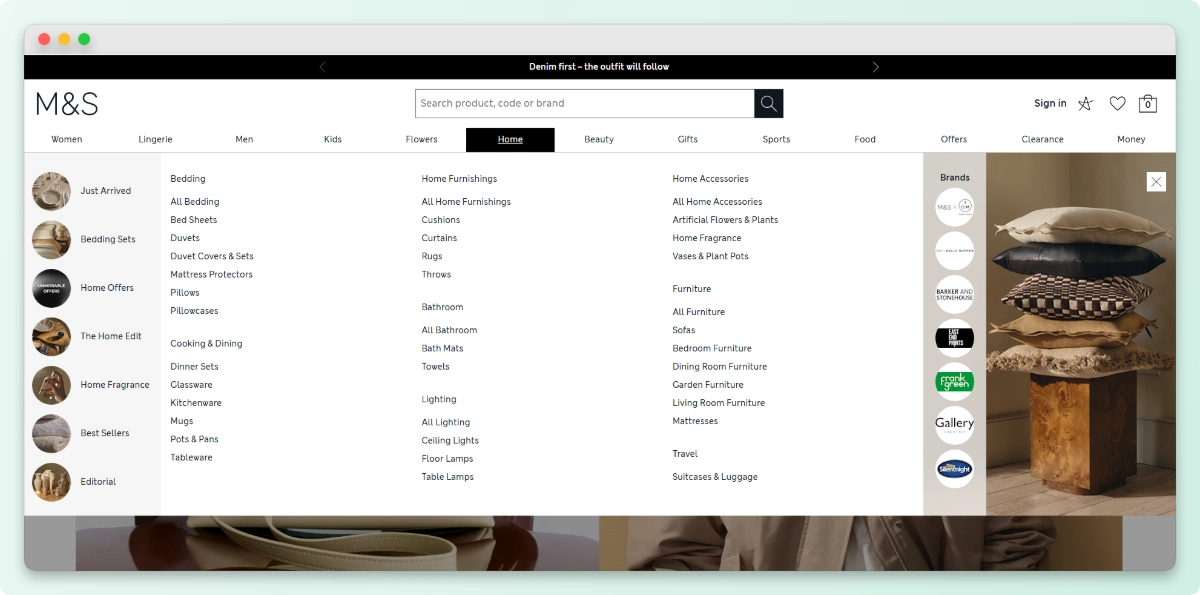Open the heart wishlist icon
Image resolution: width=1200 pixels, height=595 pixels.
pos(1117,103)
